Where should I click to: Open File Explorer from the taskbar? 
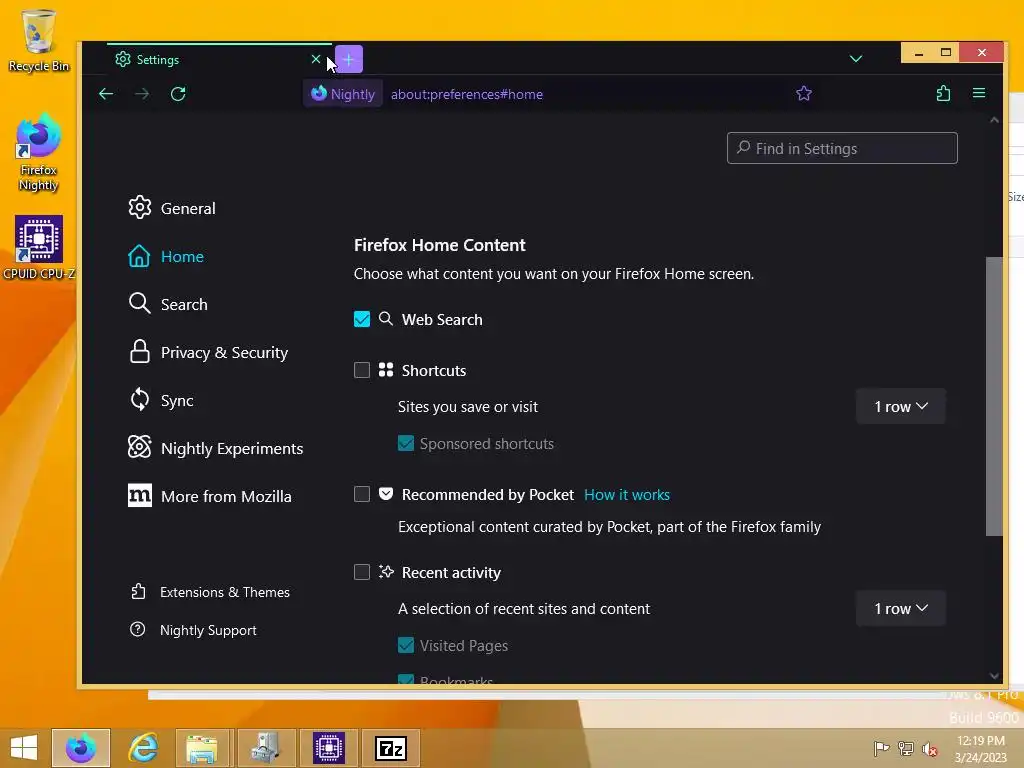202,748
